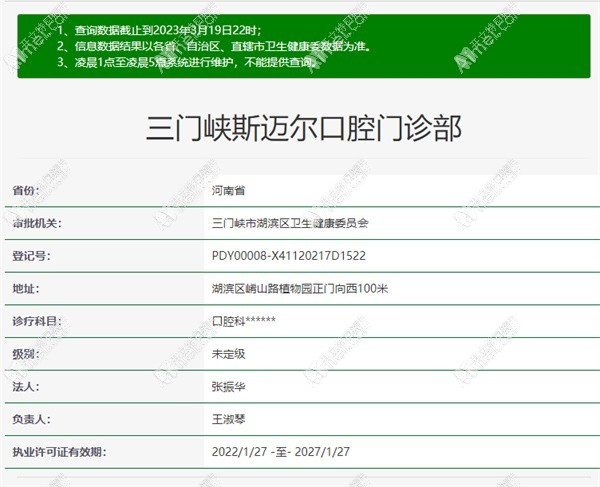The image size is (600, 487).
Task: Click the address 湖滨区崤山路植物园正门向西100米
Action: pos(300,288)
